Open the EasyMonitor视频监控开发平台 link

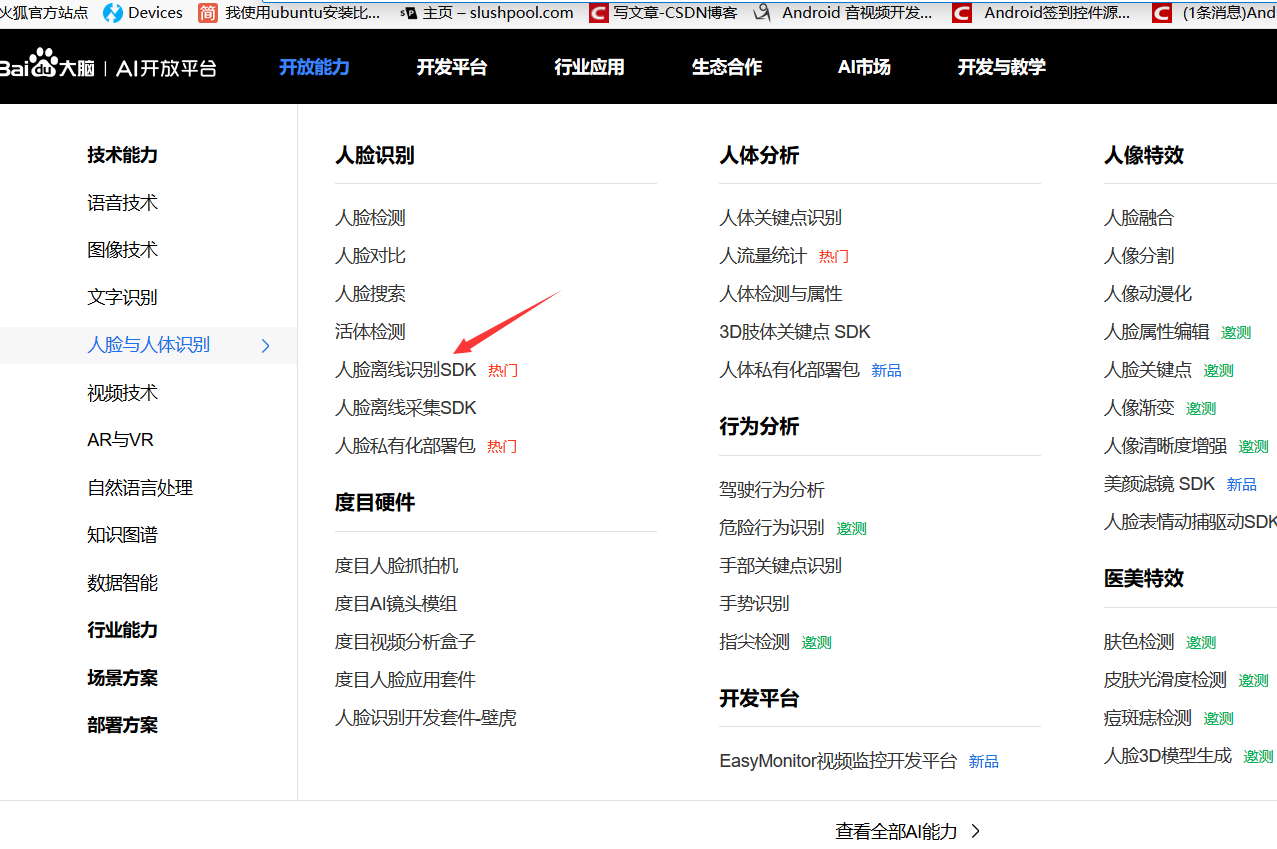[838, 761]
